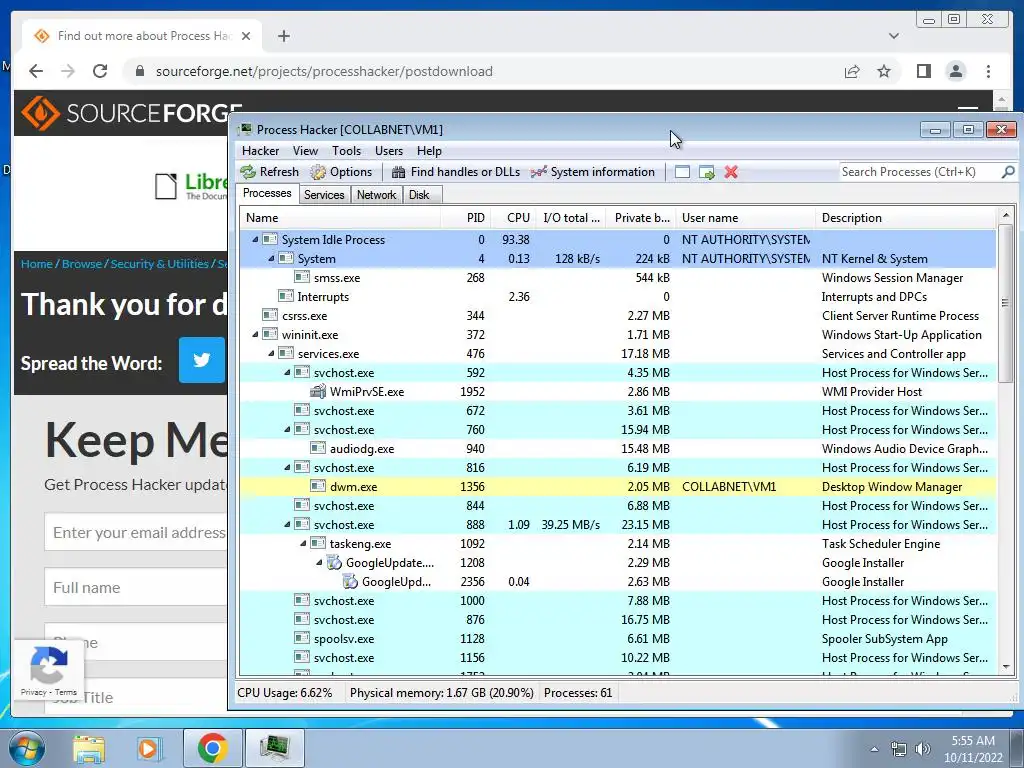Click the Browse breadcrumb link
Image resolution: width=1024 pixels, height=768 pixels.
point(82,264)
